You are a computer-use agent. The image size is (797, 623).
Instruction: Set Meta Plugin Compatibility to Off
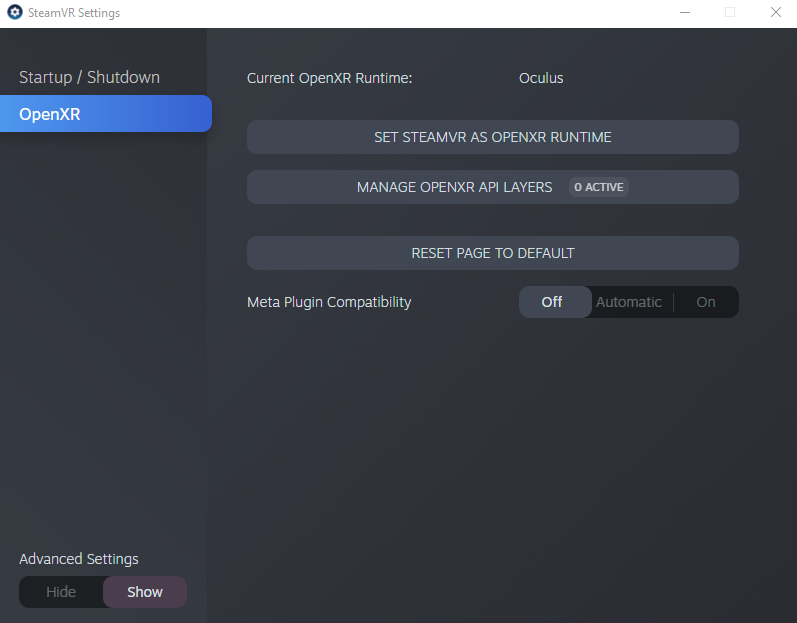click(552, 302)
